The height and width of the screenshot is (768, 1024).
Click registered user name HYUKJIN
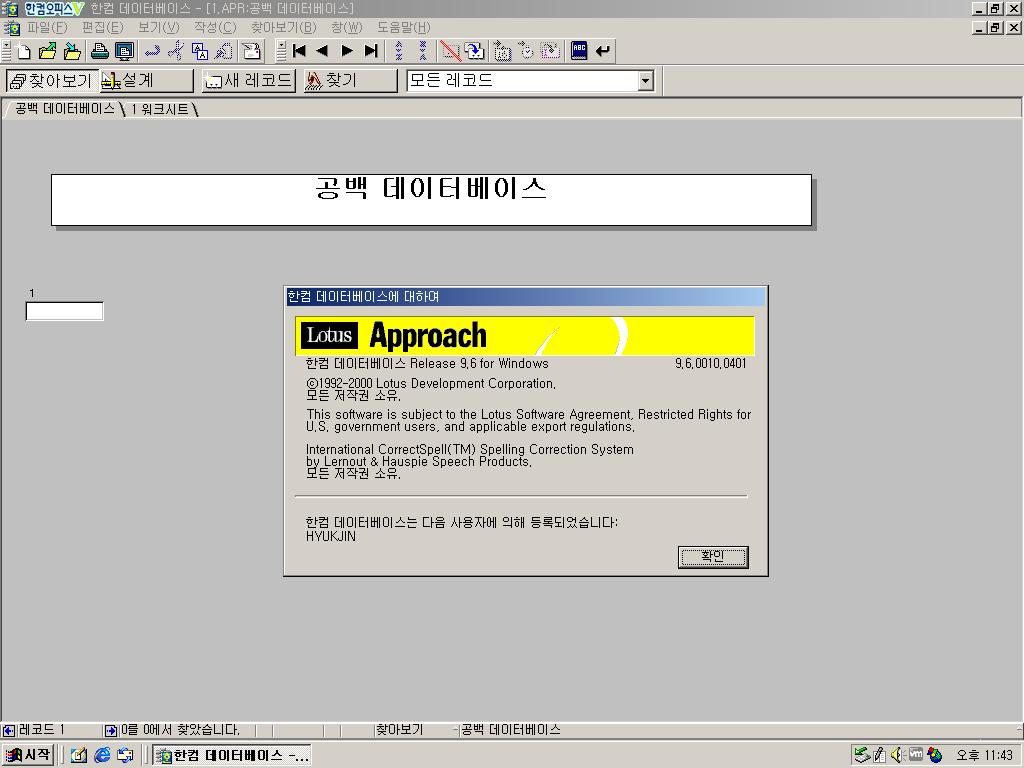(331, 536)
